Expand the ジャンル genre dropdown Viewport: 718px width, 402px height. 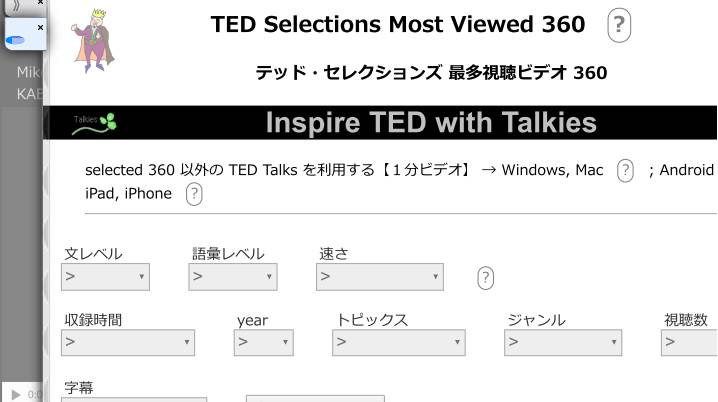563,343
